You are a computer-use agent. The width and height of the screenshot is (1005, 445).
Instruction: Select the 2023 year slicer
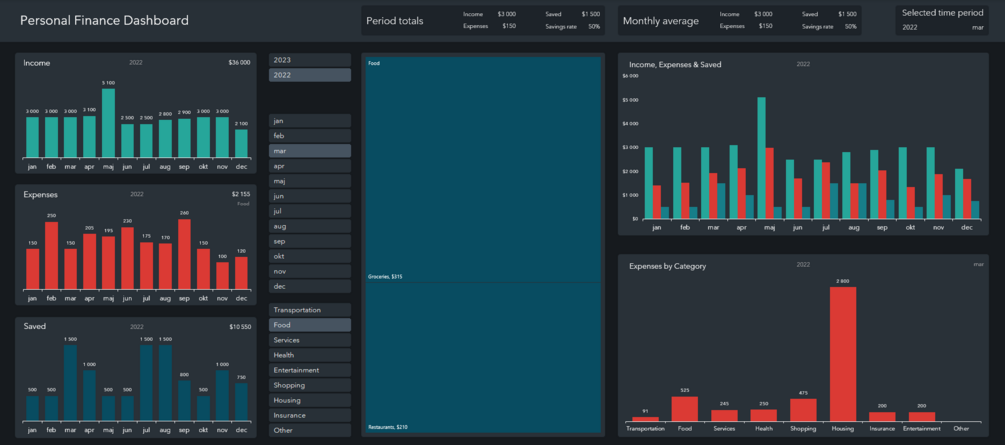click(x=310, y=60)
